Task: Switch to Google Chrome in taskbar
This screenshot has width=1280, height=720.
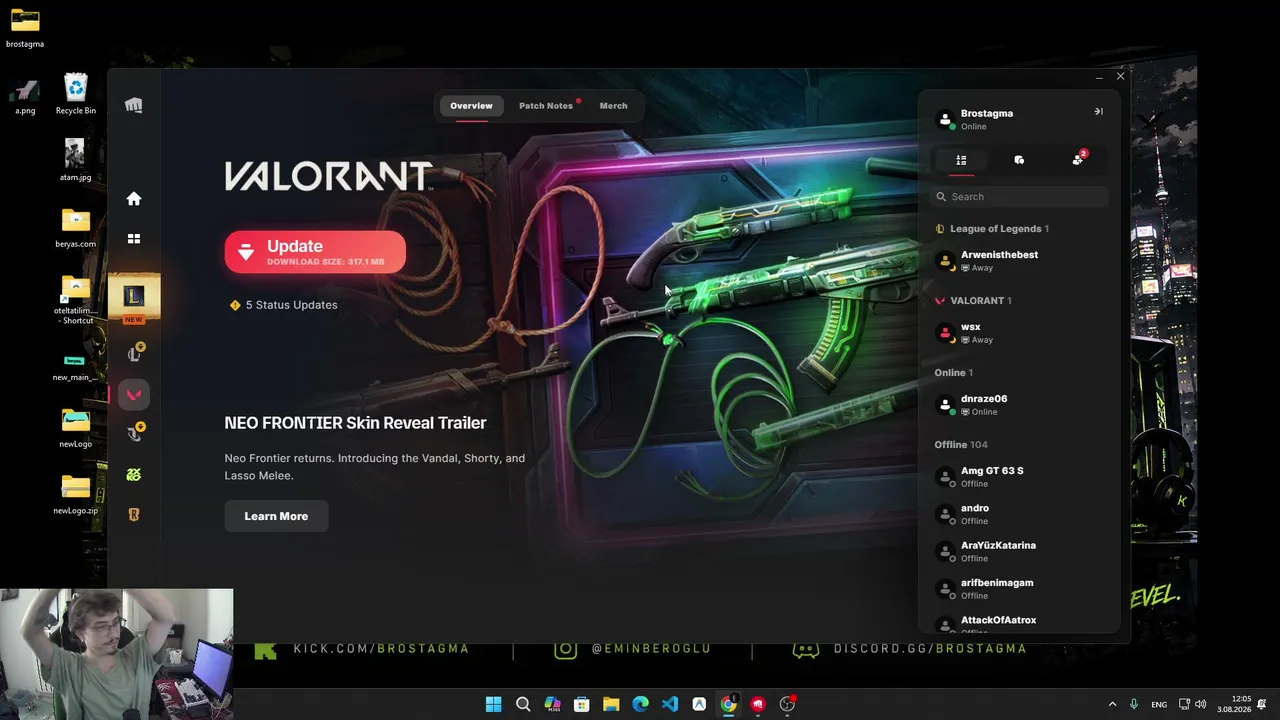Action: 728,704
